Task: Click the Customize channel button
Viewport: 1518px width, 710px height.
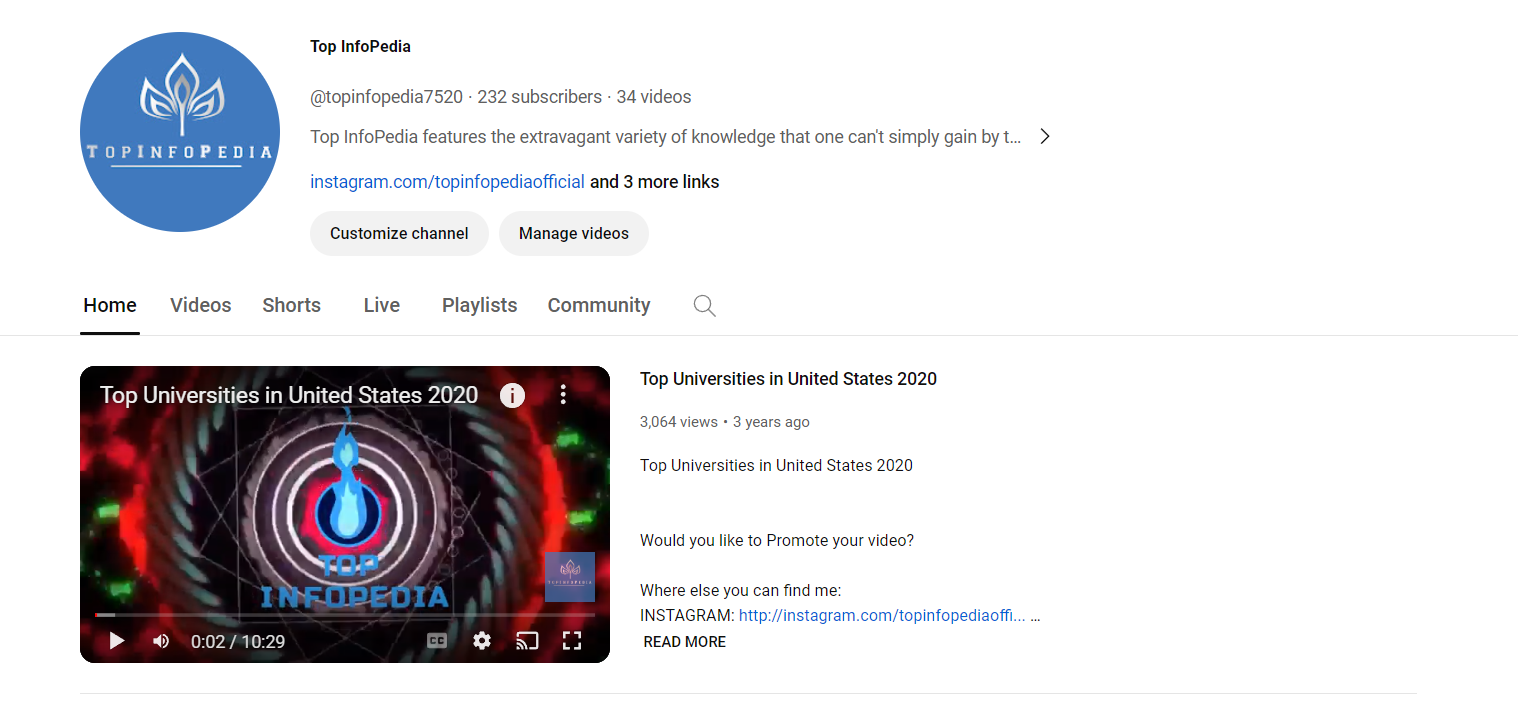Action: click(x=399, y=233)
